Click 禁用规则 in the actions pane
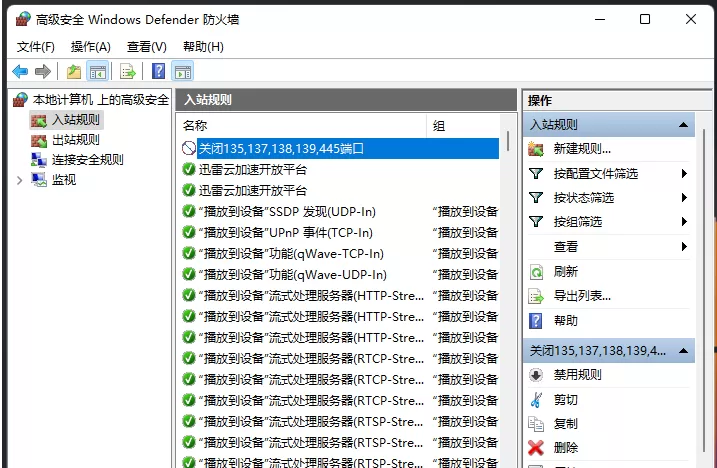The height and width of the screenshot is (468, 717). pos(578,375)
